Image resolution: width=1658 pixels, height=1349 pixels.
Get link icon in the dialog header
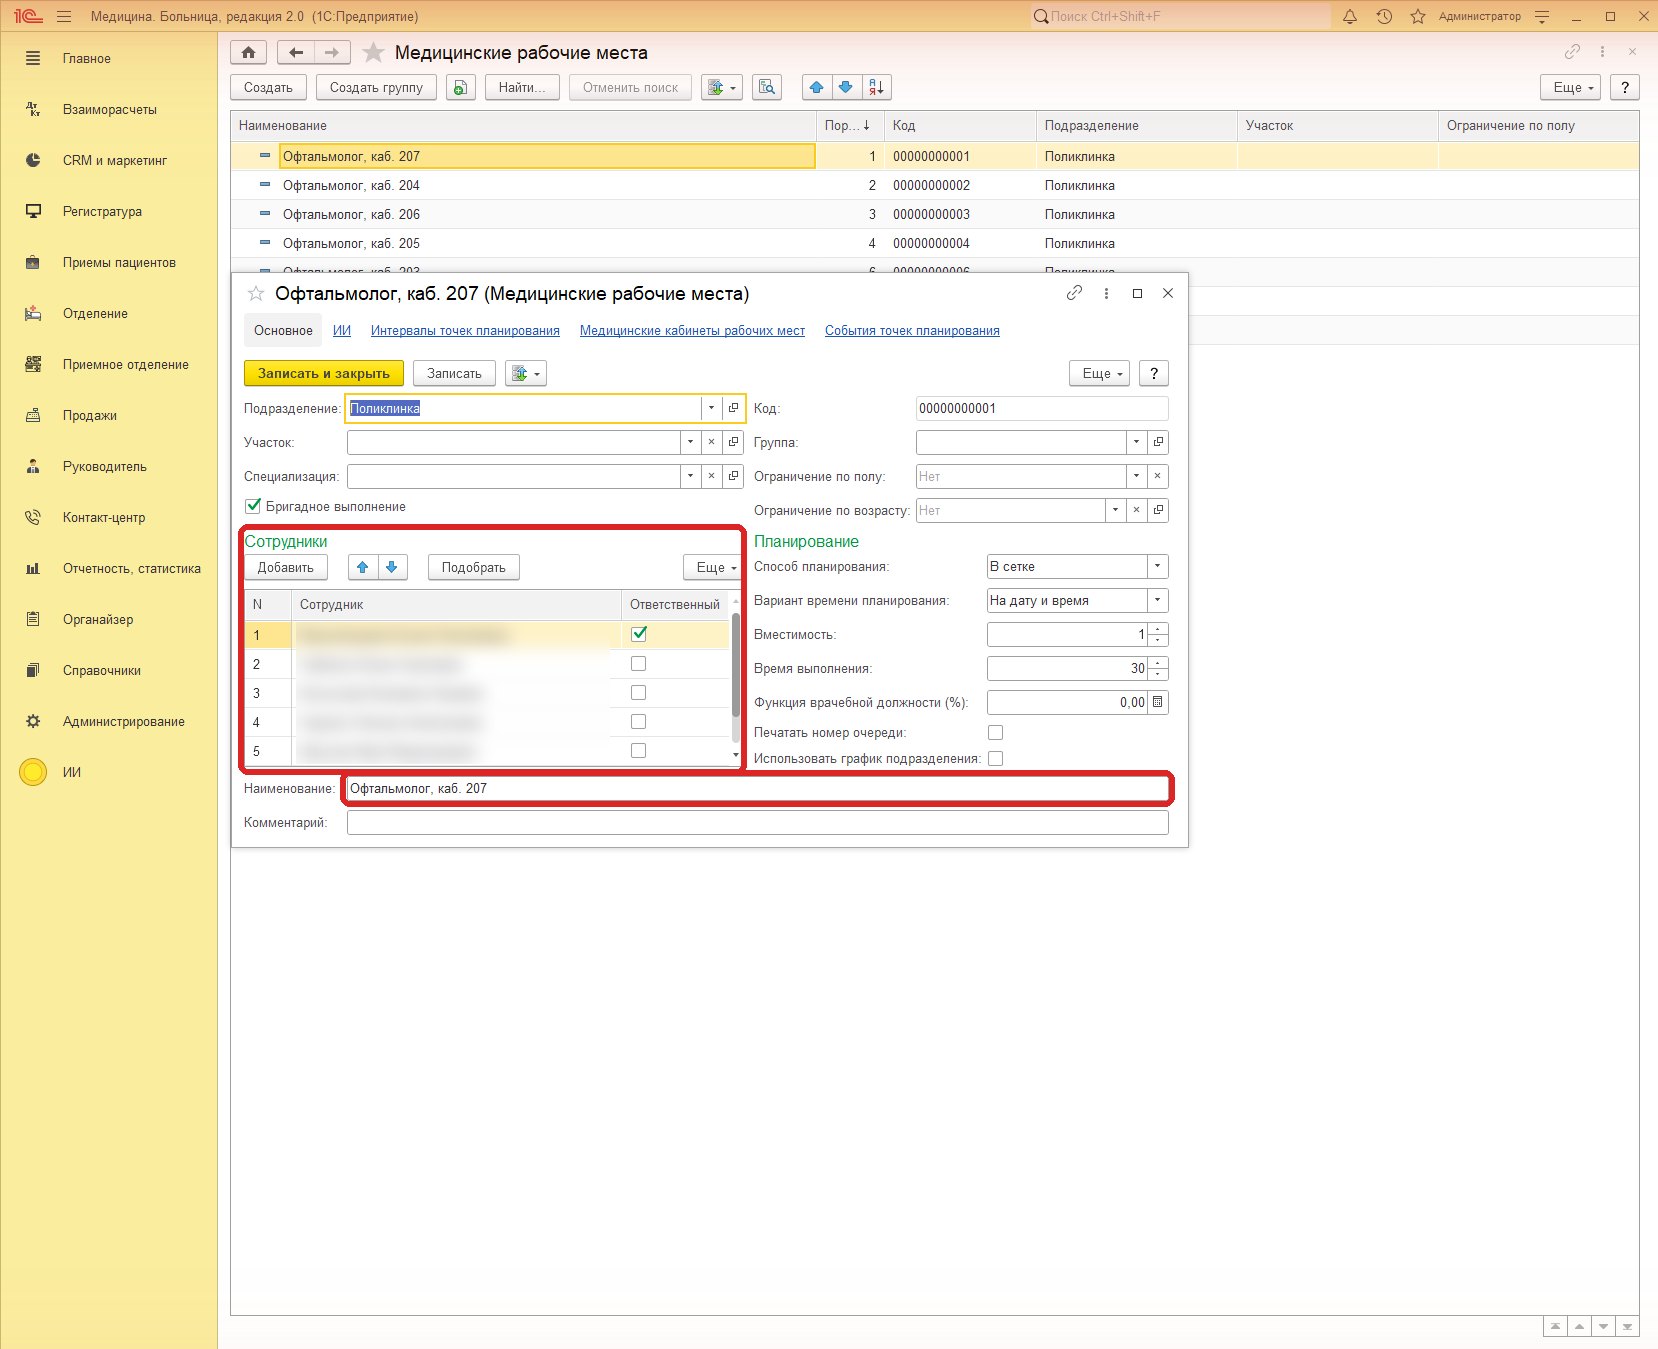[1074, 293]
